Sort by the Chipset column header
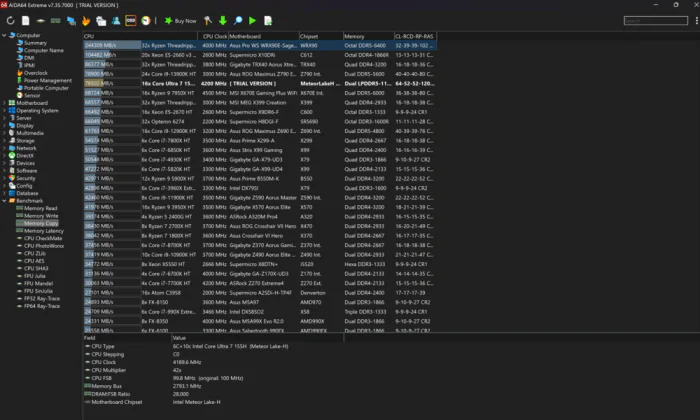The image size is (700, 420). pos(321,36)
